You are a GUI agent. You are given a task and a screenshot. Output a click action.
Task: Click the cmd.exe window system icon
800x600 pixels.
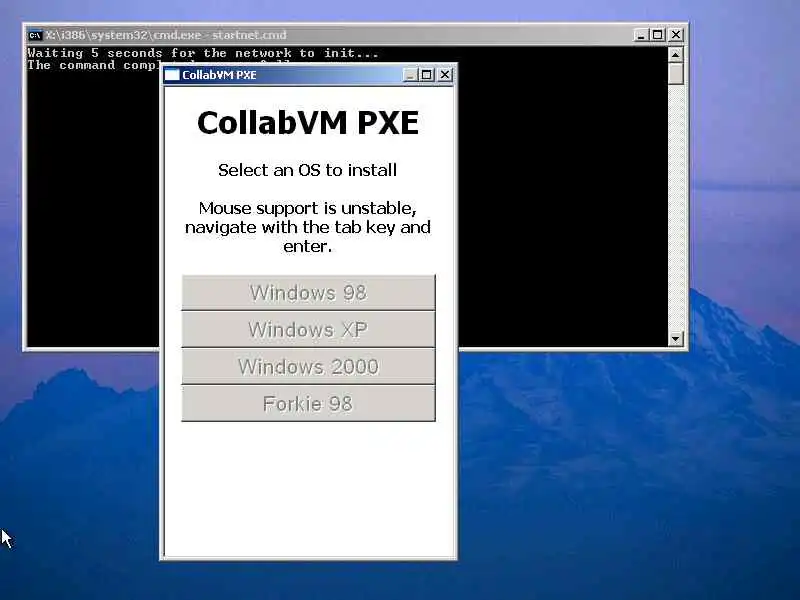point(35,35)
